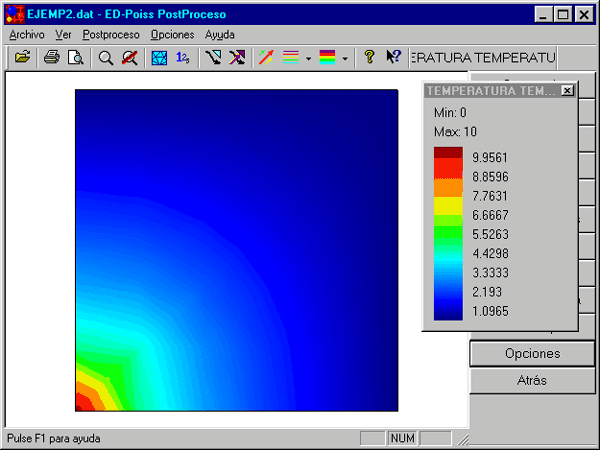Open About via yellow question mark icon

(x=369, y=57)
